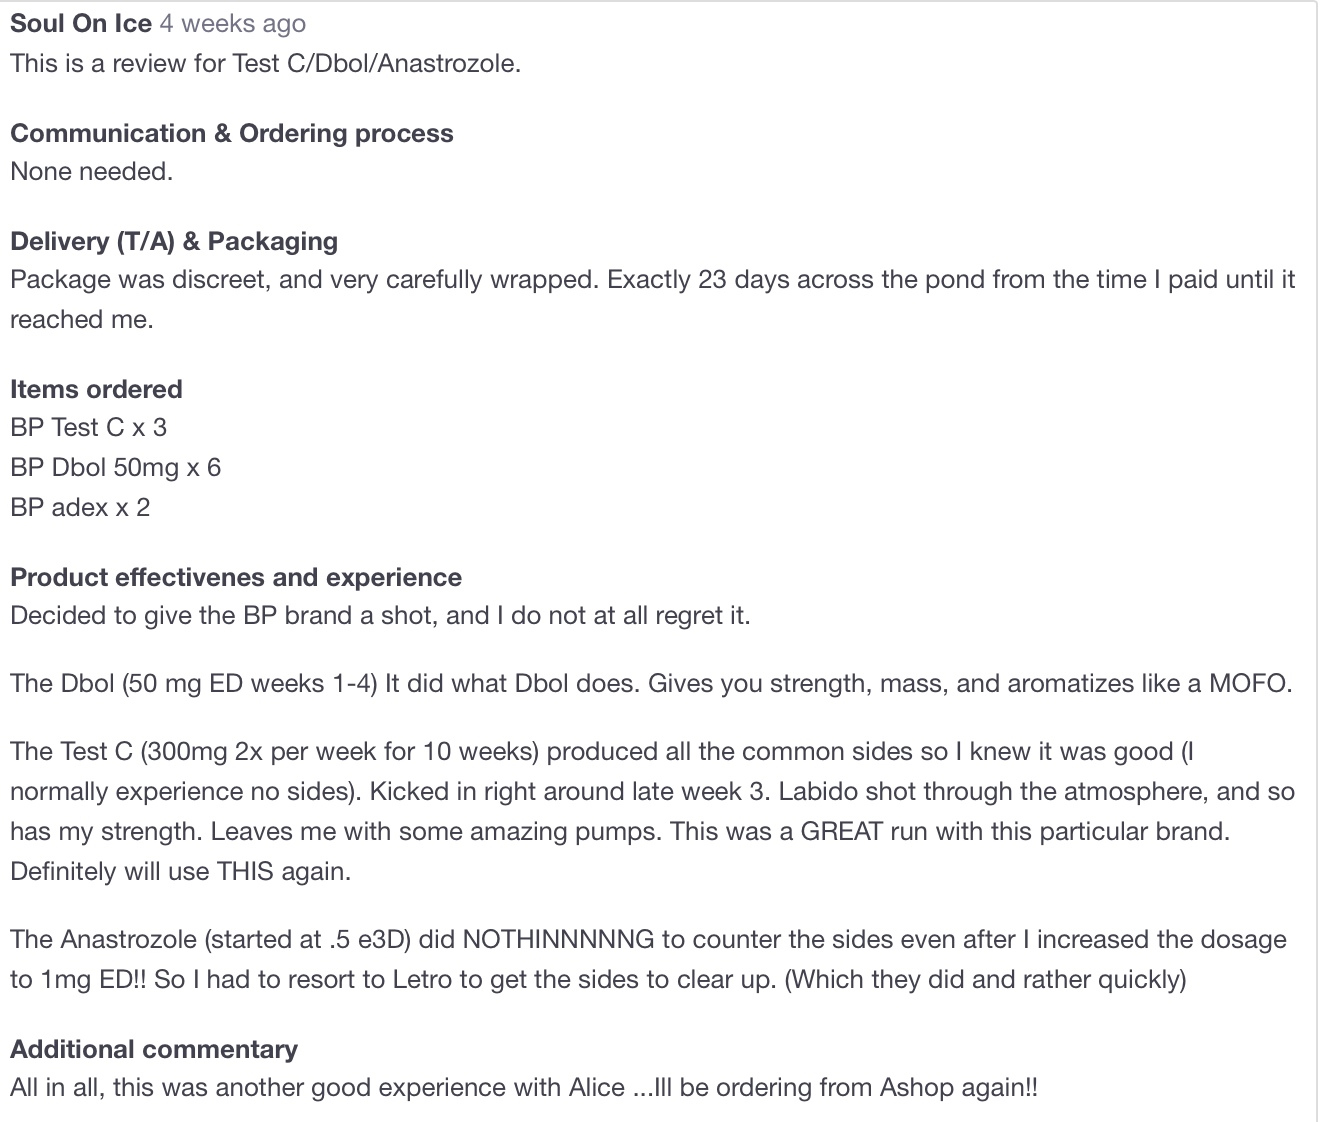
Task: Open the Soul On Ice author profile
Action: 81,23
